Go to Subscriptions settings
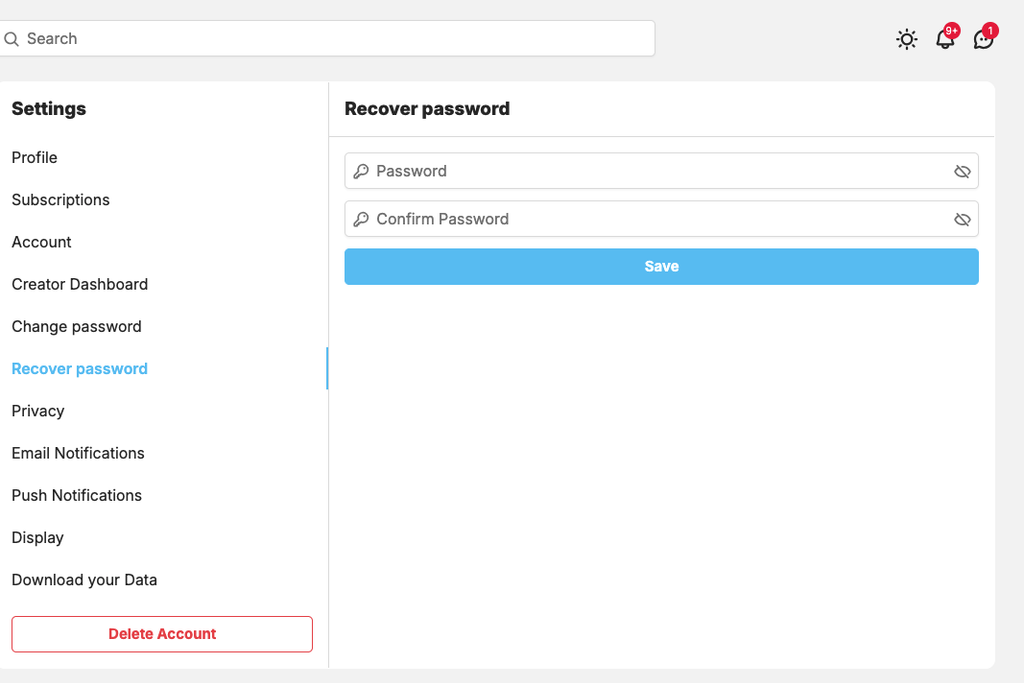Image resolution: width=1024 pixels, height=683 pixels. pyautogui.click(x=61, y=200)
